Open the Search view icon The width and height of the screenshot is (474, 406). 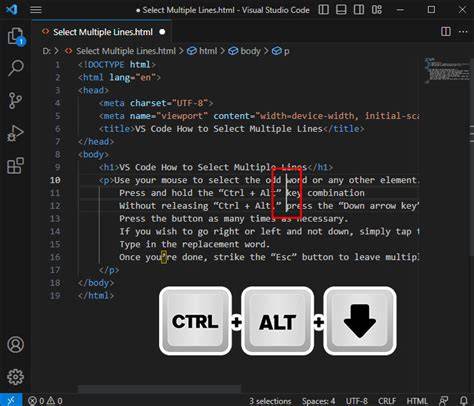pos(16,68)
